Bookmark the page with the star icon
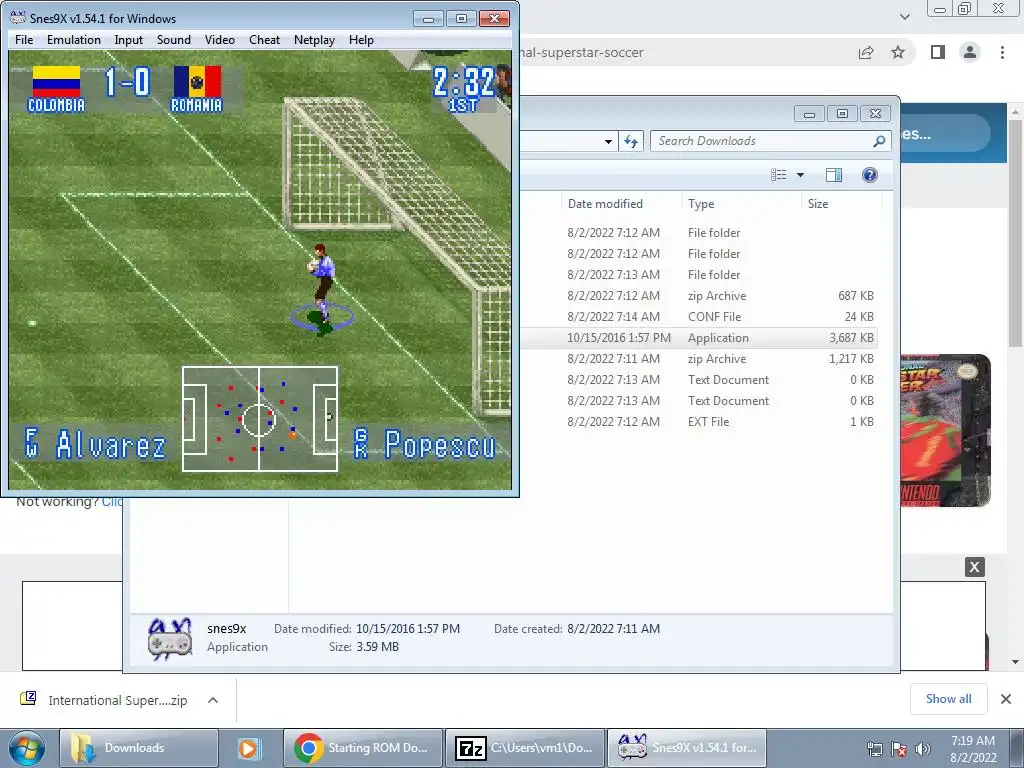 898,52
